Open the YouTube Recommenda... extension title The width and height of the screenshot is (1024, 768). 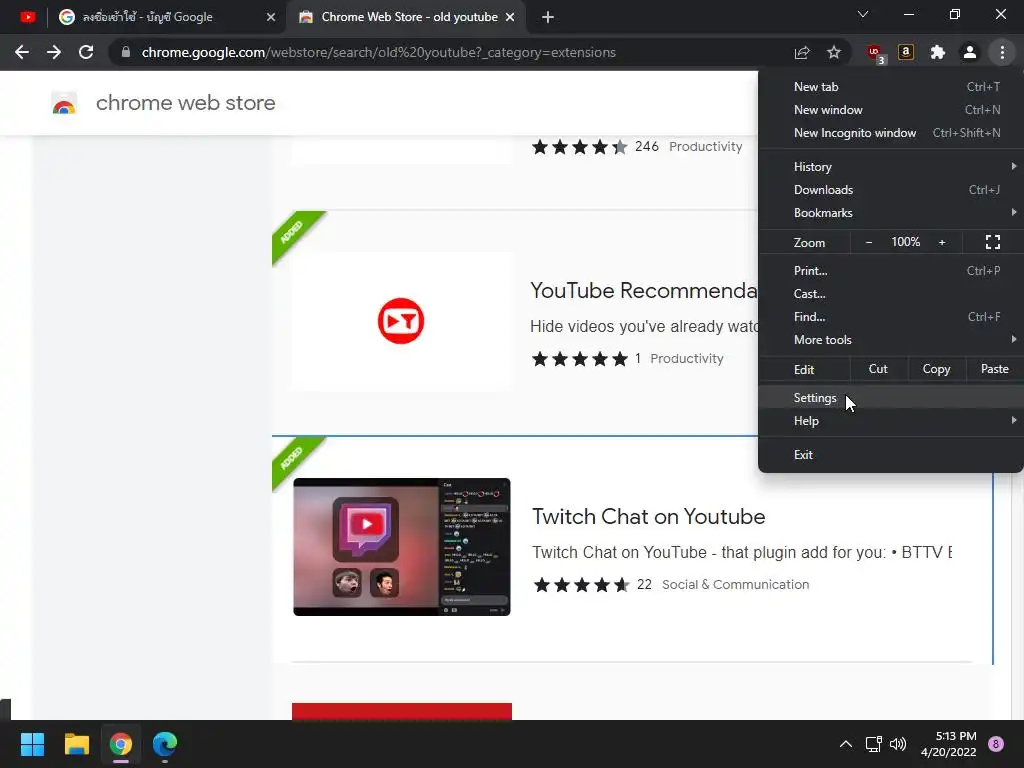pyautogui.click(x=644, y=291)
